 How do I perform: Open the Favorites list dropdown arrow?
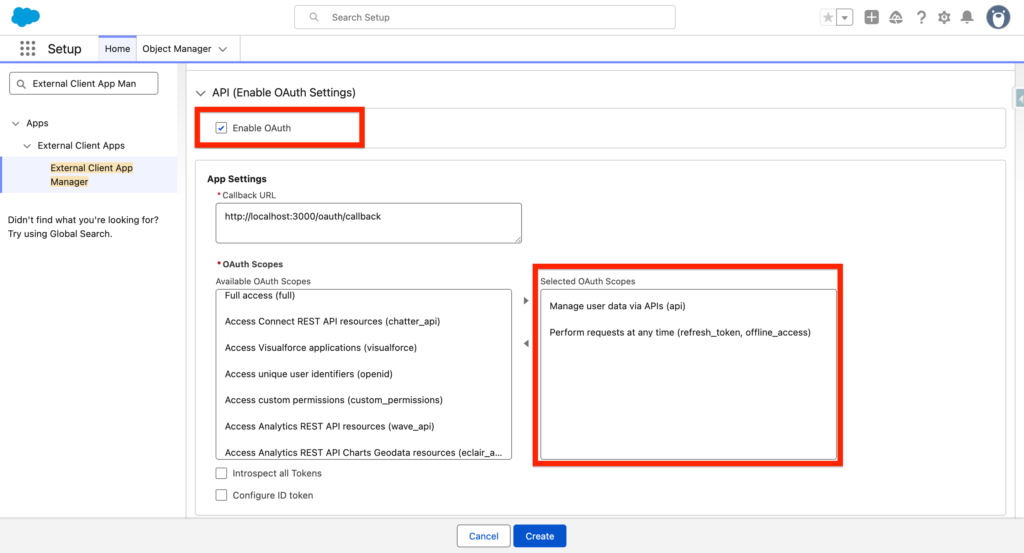tap(845, 18)
